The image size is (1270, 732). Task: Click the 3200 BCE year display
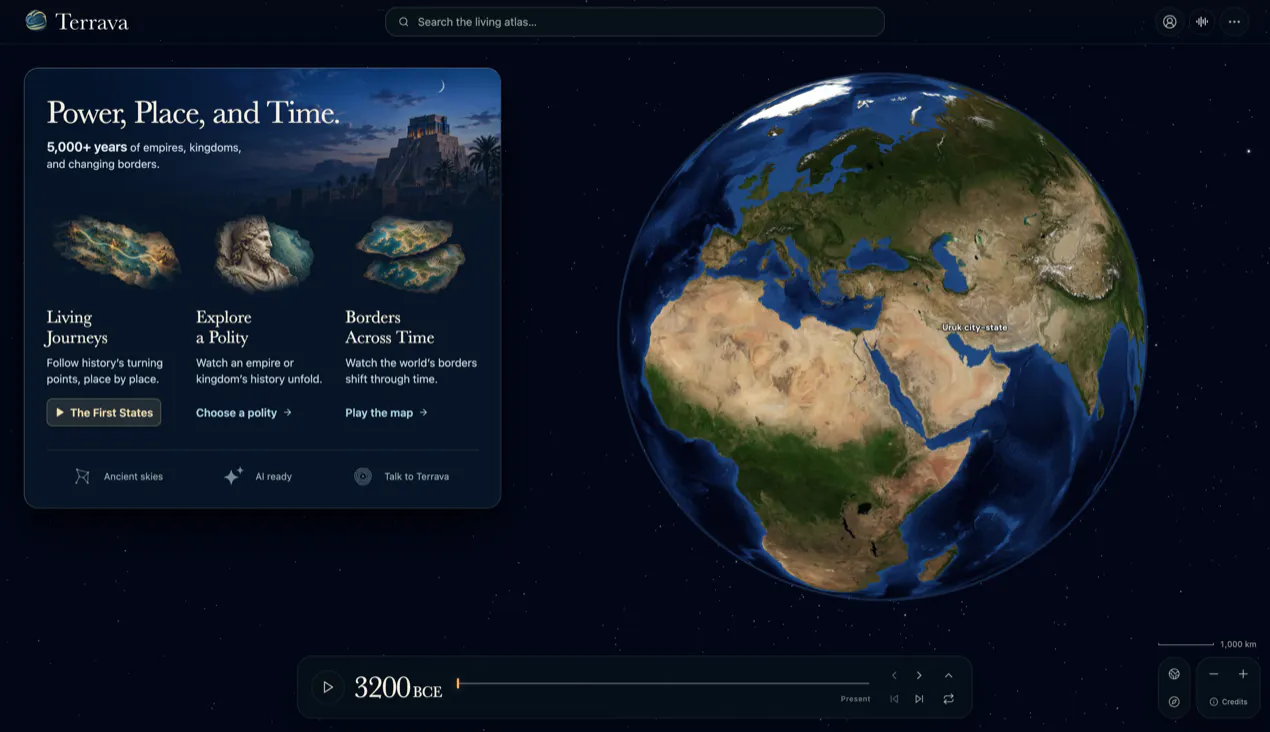coord(398,688)
